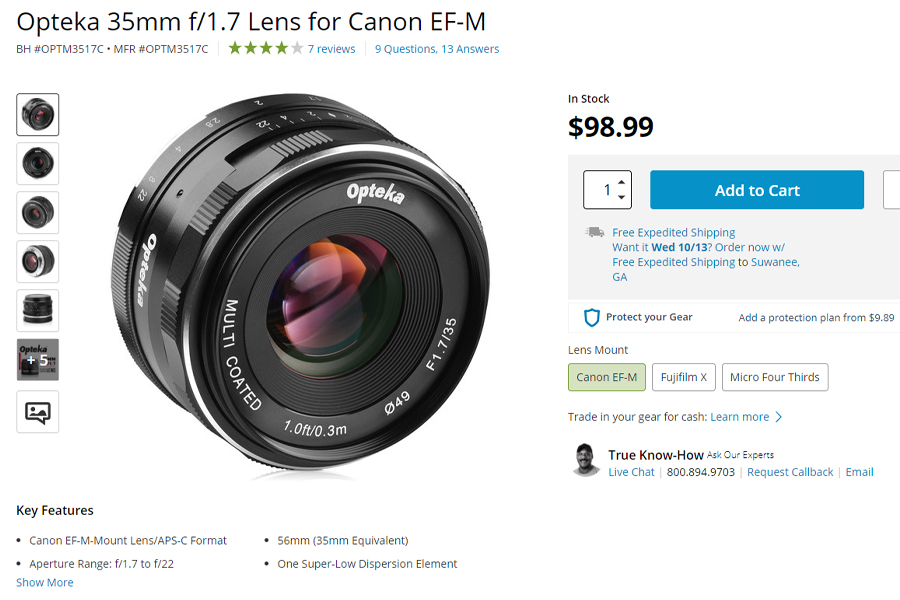The height and width of the screenshot is (600, 900).
Task: Decrease quantity with the down arrow
Action: point(622,198)
